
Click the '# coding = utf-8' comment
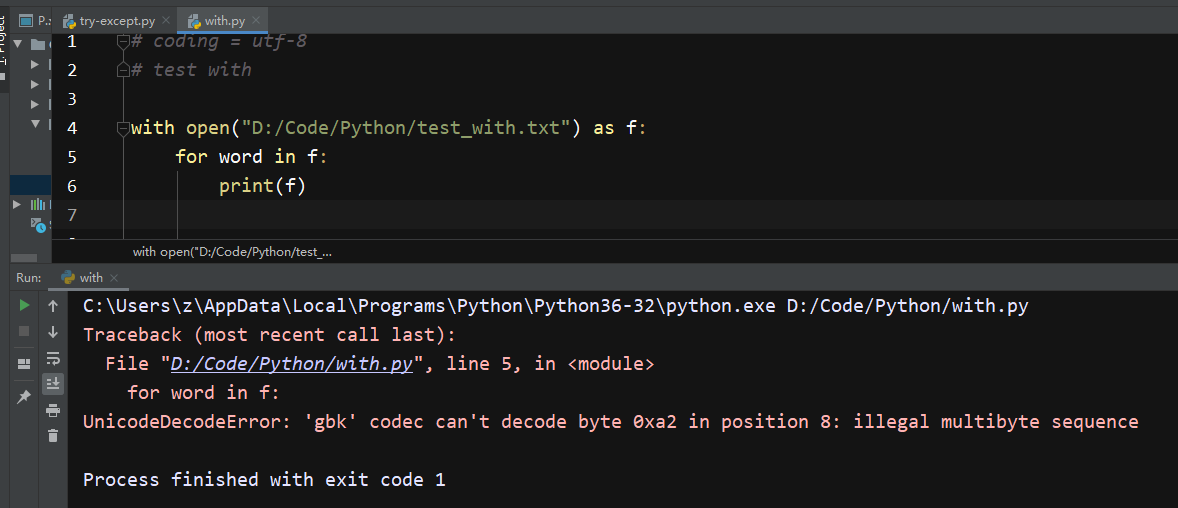coord(219,41)
